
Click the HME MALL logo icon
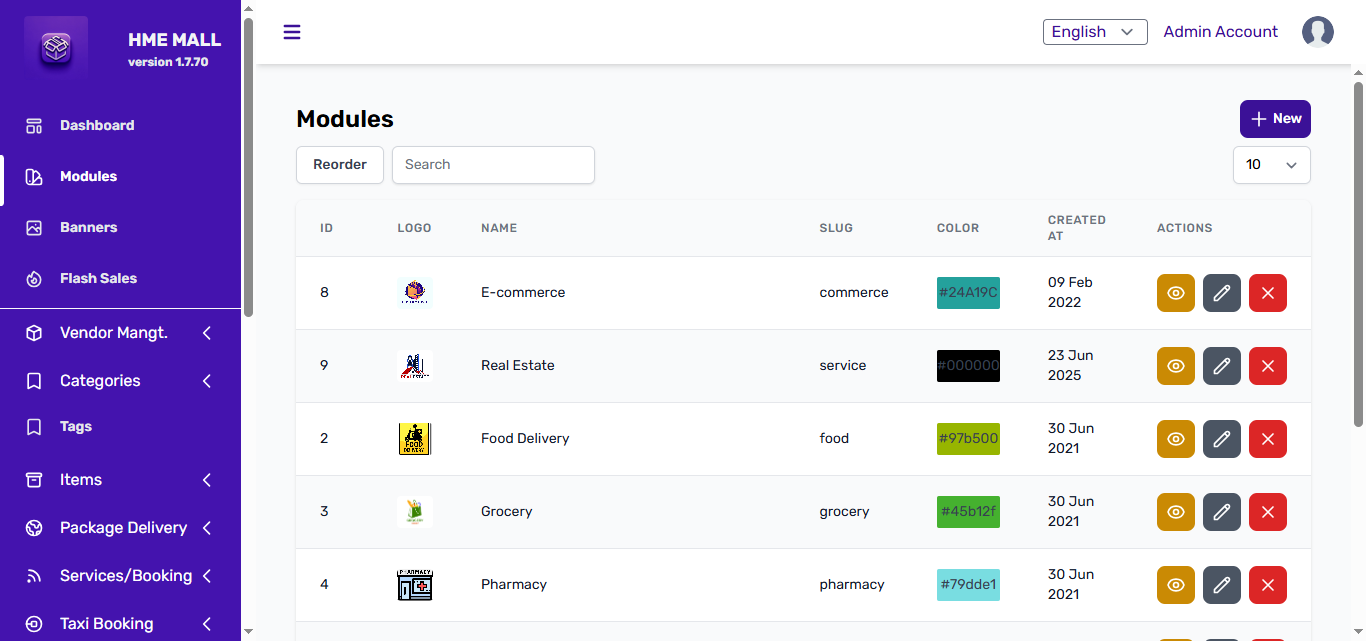tap(58, 47)
